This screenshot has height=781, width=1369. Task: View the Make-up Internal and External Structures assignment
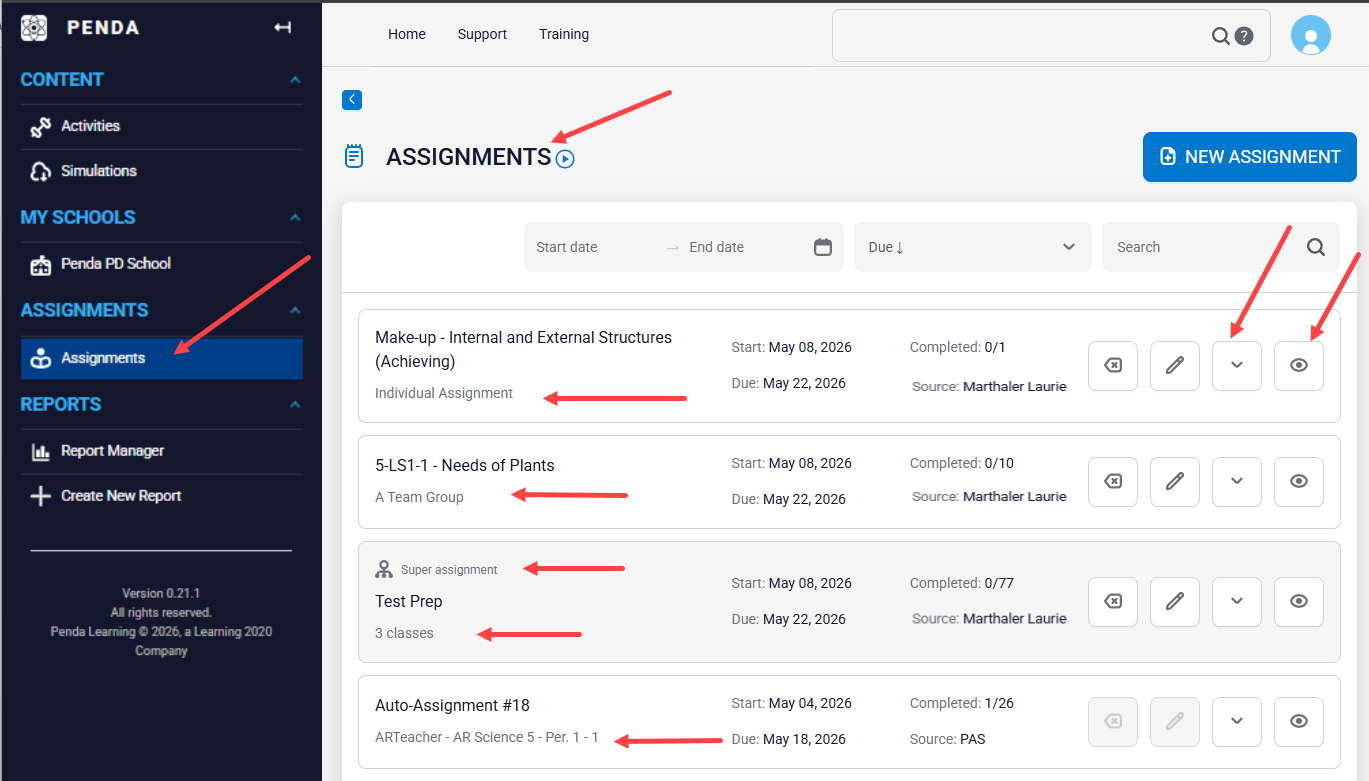(x=1299, y=366)
